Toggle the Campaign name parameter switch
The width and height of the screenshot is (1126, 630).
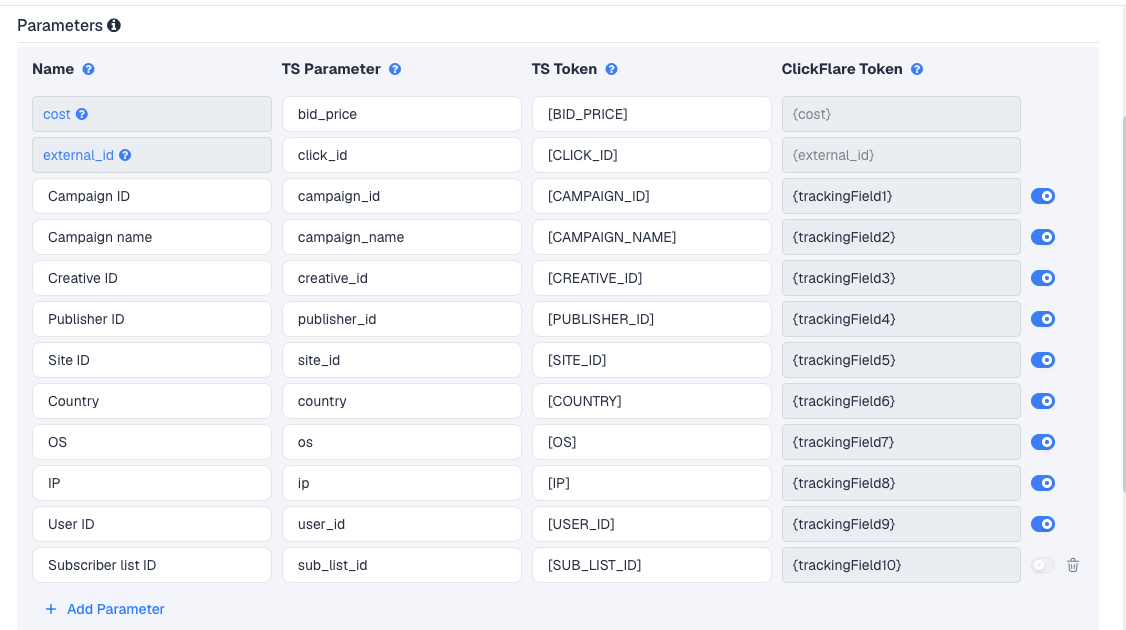1043,237
